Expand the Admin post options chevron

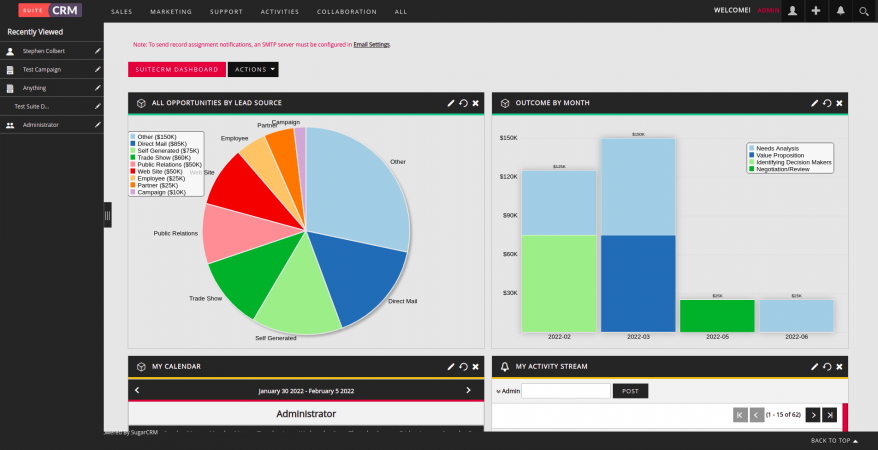(498, 391)
